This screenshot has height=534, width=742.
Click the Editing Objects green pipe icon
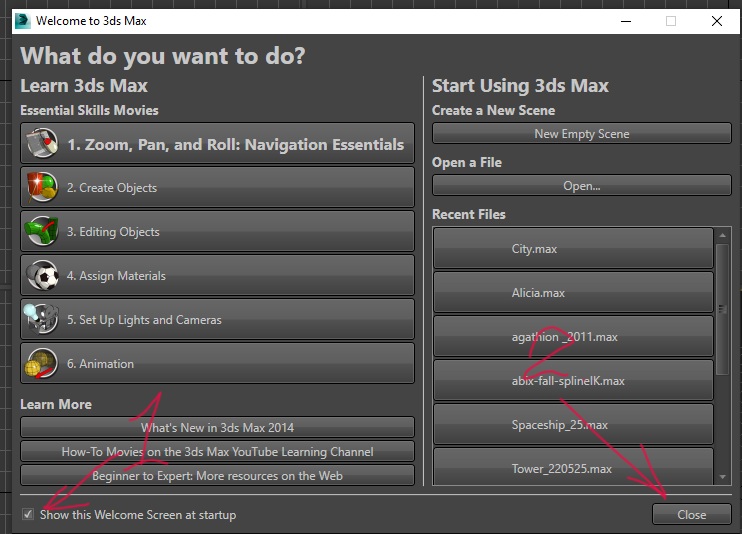coord(42,231)
